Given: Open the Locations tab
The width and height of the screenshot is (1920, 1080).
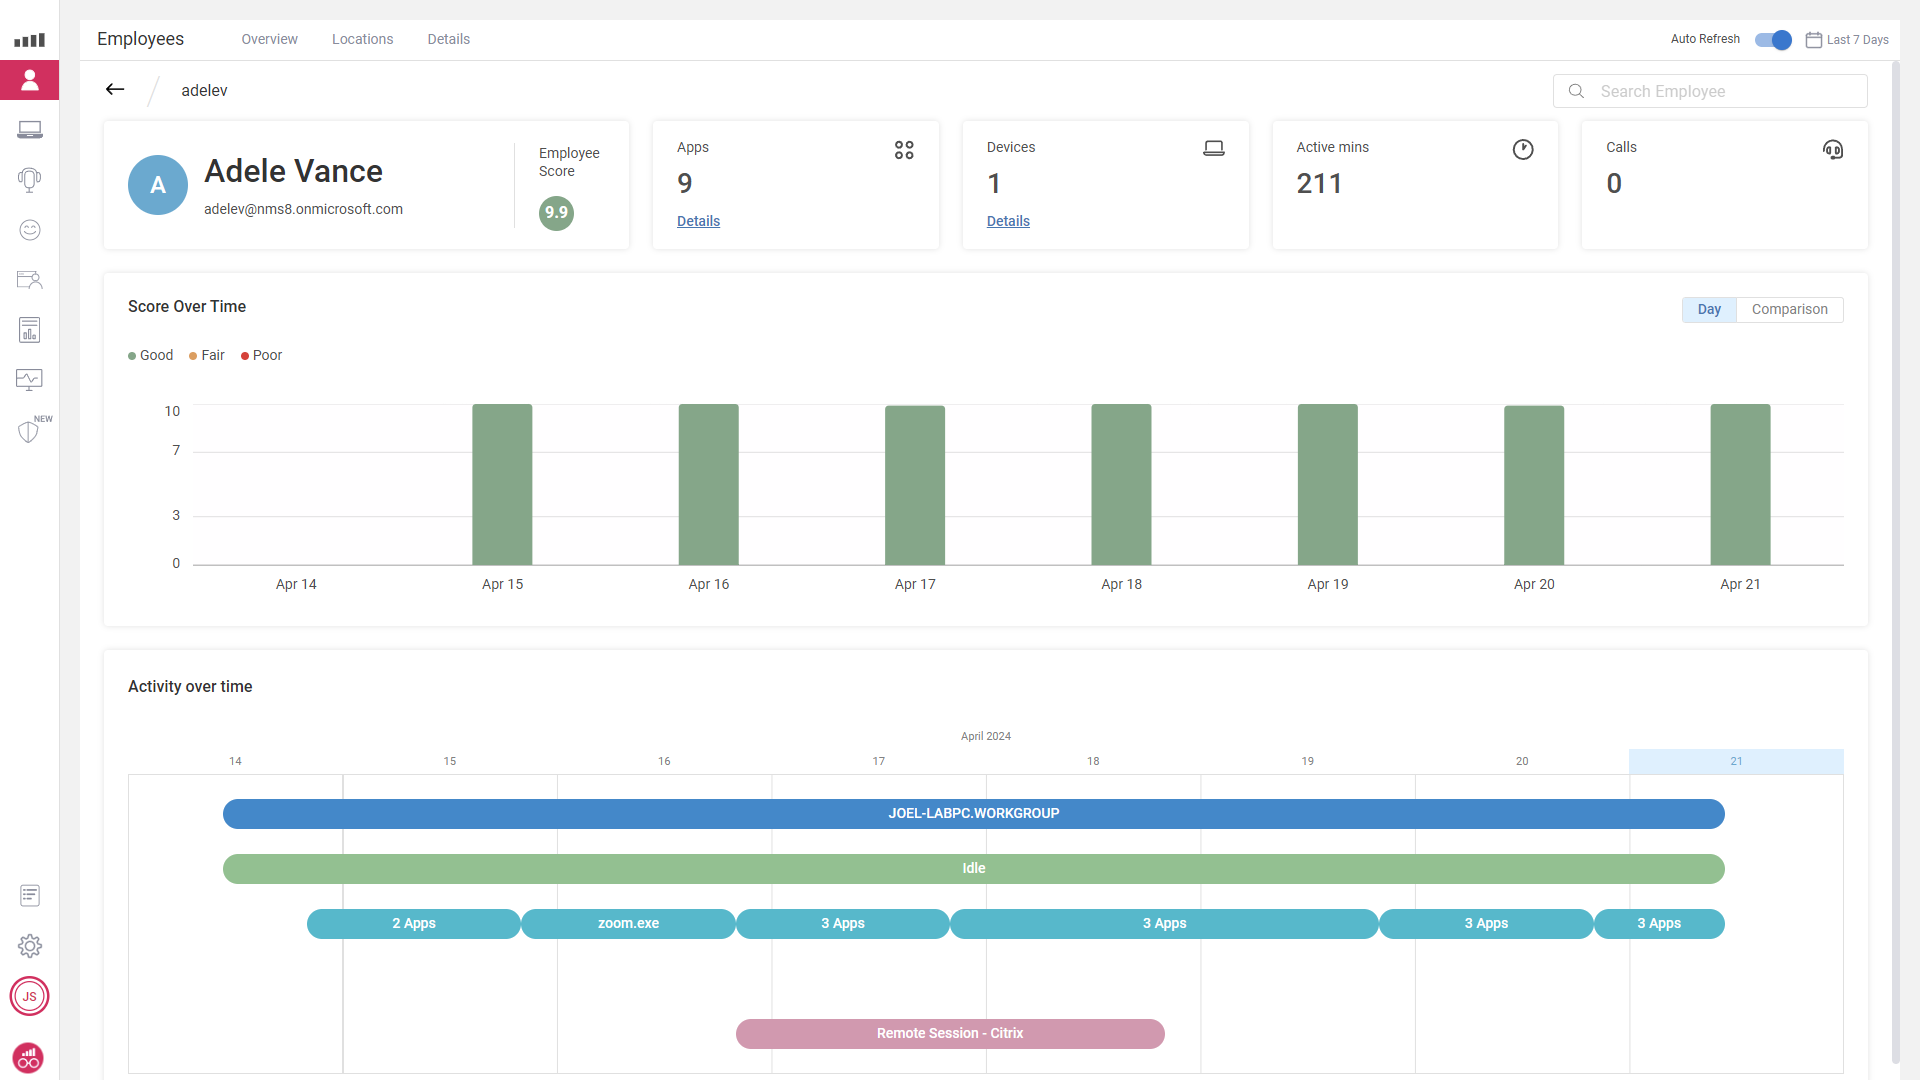Looking at the screenshot, I should 362,39.
